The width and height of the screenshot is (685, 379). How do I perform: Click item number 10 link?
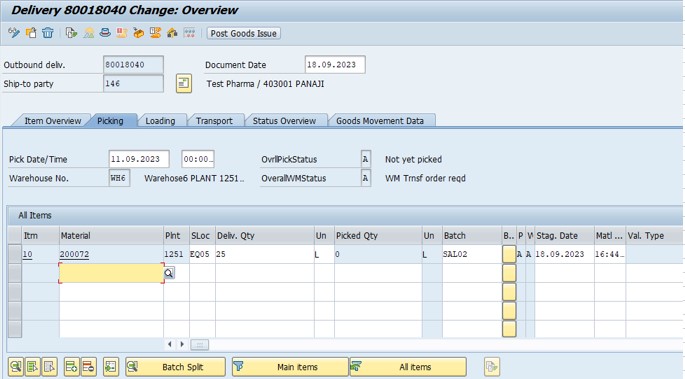[x=27, y=254]
